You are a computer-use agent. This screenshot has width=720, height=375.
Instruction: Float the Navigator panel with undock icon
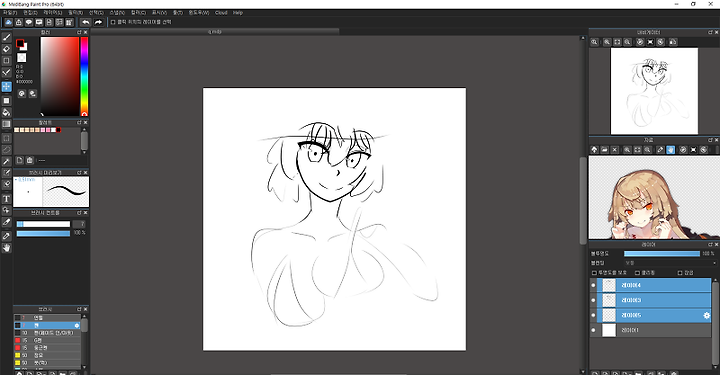point(710,32)
